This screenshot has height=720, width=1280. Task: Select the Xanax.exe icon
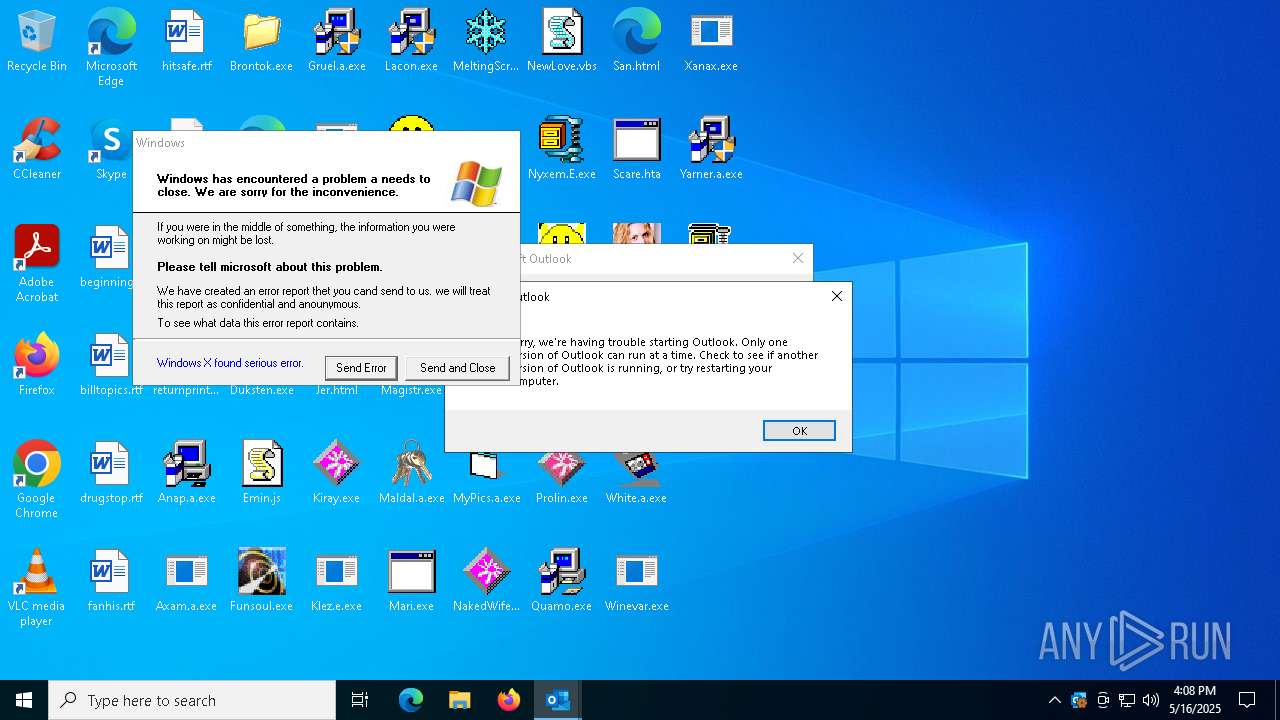coord(711,41)
